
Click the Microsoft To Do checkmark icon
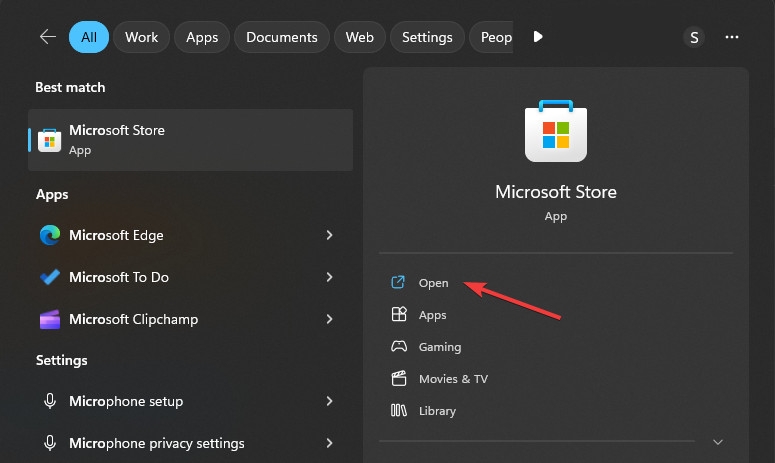[x=50, y=277]
